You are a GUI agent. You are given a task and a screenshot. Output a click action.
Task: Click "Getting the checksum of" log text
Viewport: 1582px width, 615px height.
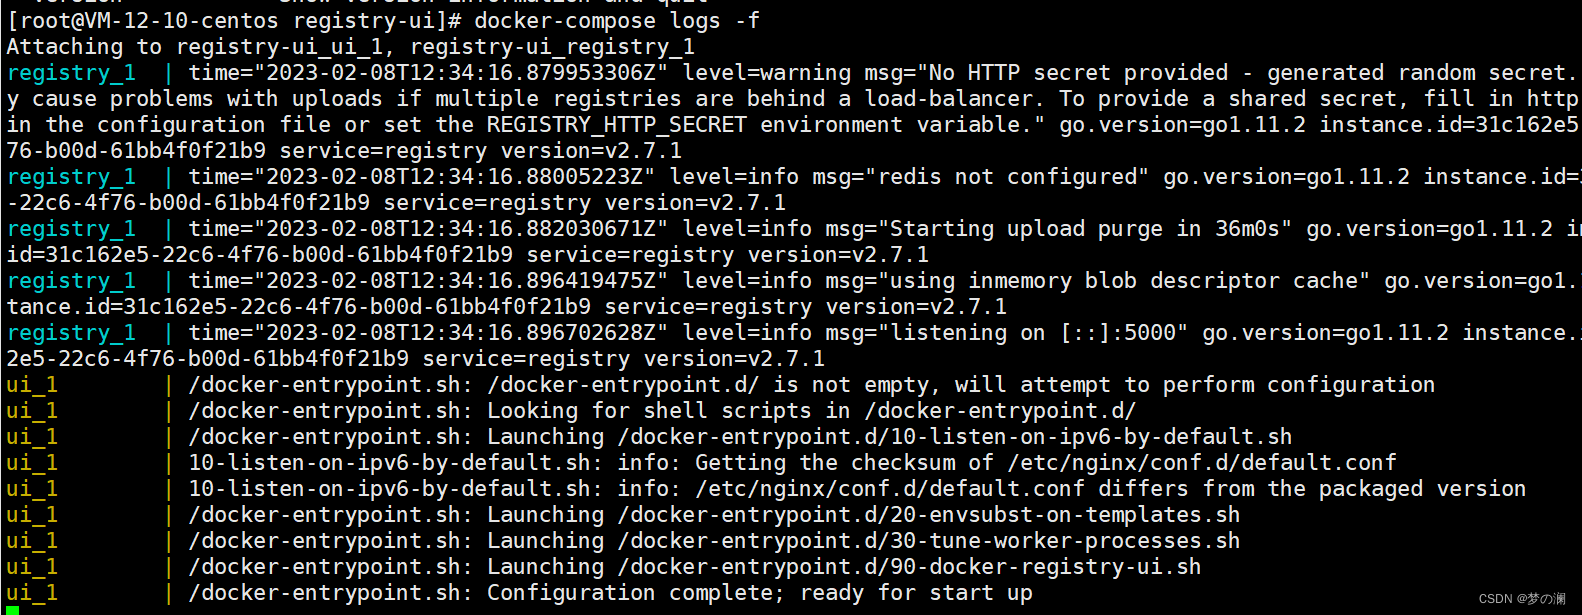click(845, 463)
